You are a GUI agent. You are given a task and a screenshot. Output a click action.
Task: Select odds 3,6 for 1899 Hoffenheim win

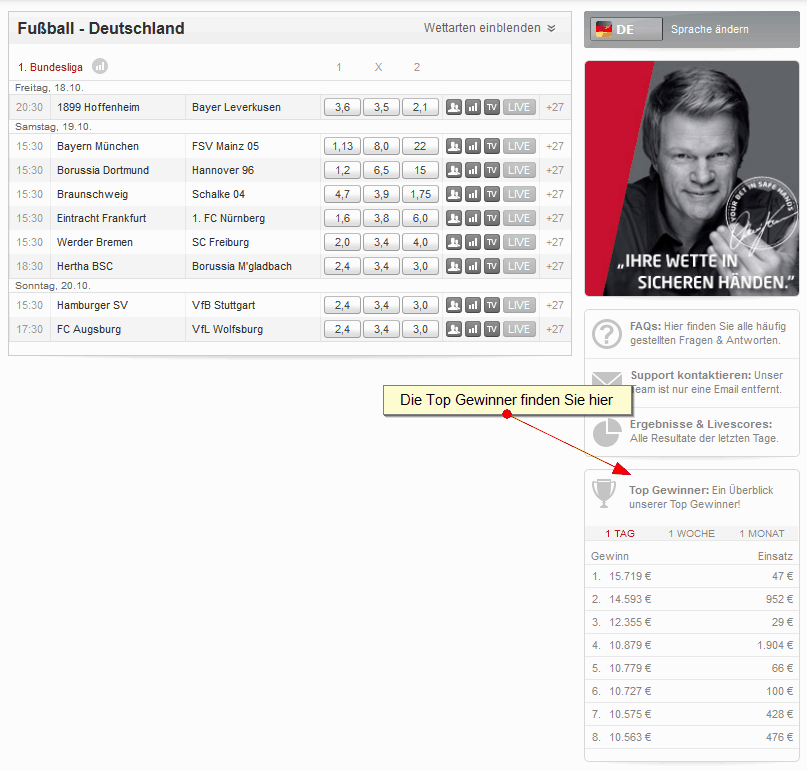pyautogui.click(x=342, y=107)
